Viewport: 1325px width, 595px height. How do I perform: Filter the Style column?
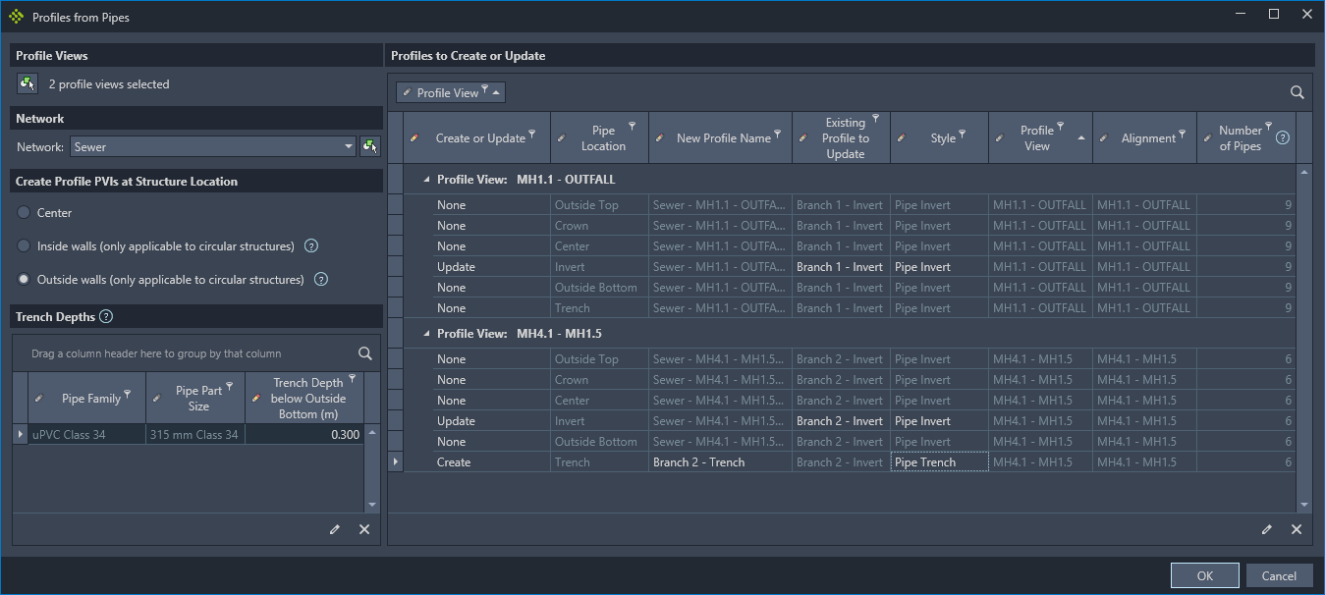pos(962,134)
